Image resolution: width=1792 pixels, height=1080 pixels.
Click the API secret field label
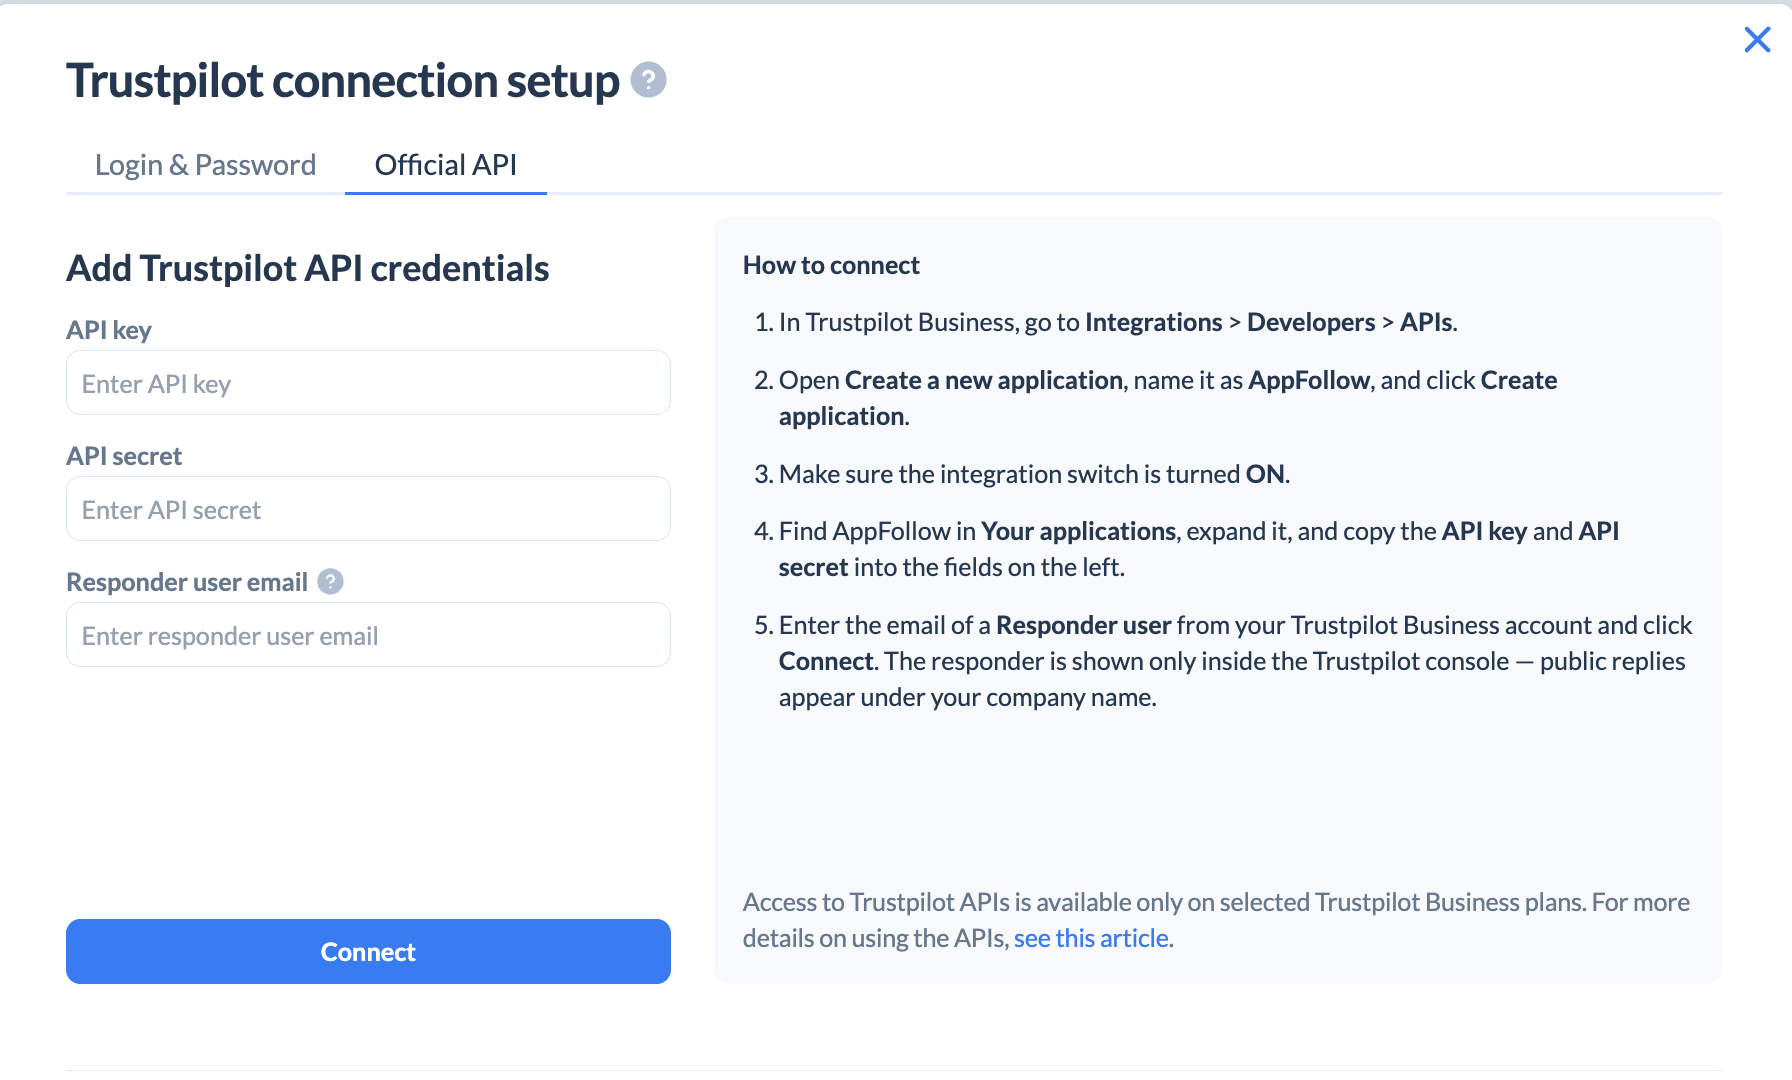(124, 456)
